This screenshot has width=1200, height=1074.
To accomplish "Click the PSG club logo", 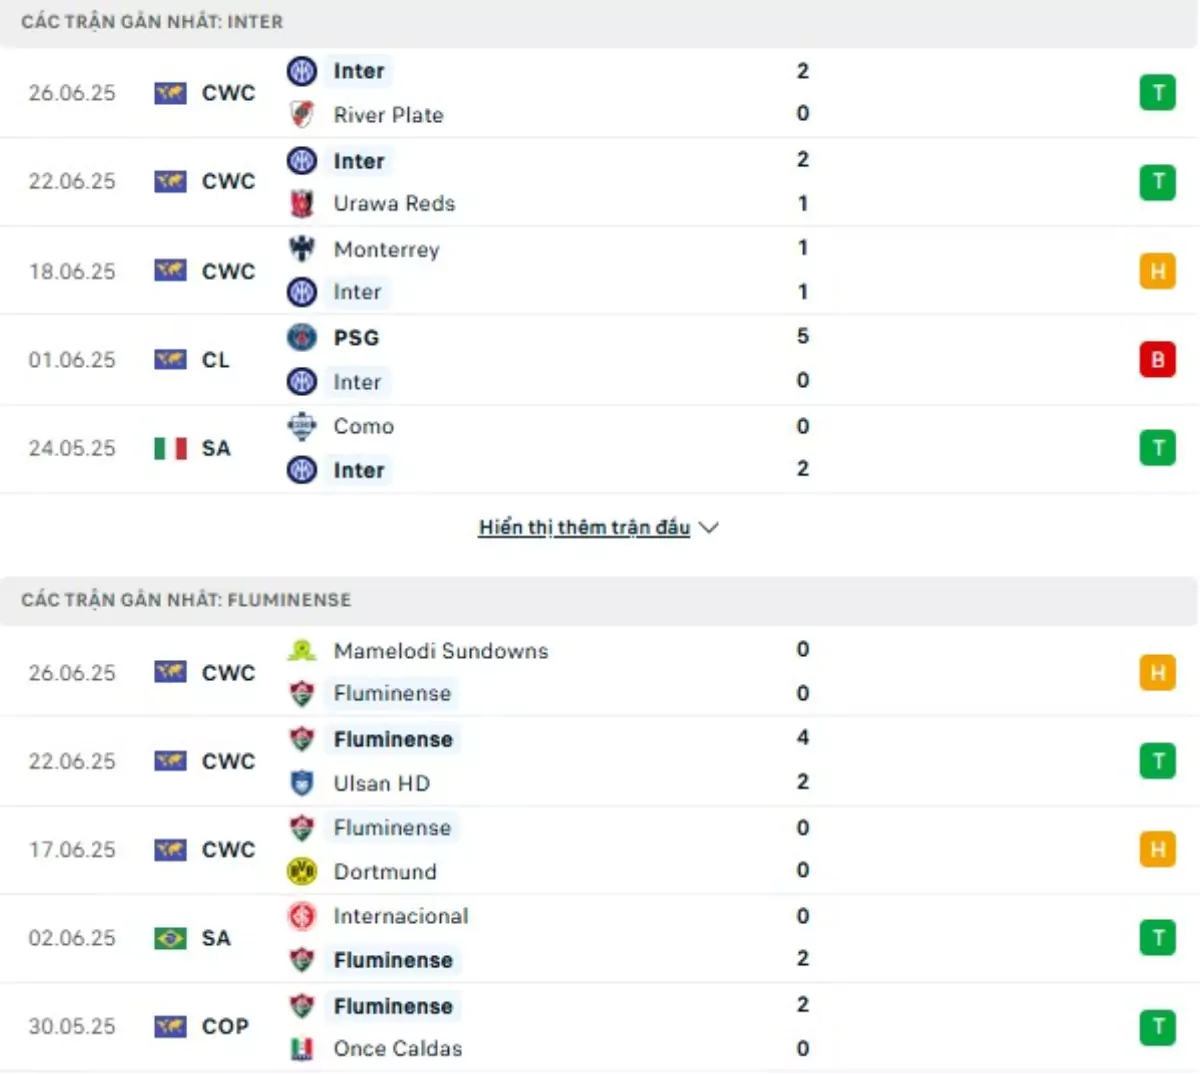I will (302, 337).
